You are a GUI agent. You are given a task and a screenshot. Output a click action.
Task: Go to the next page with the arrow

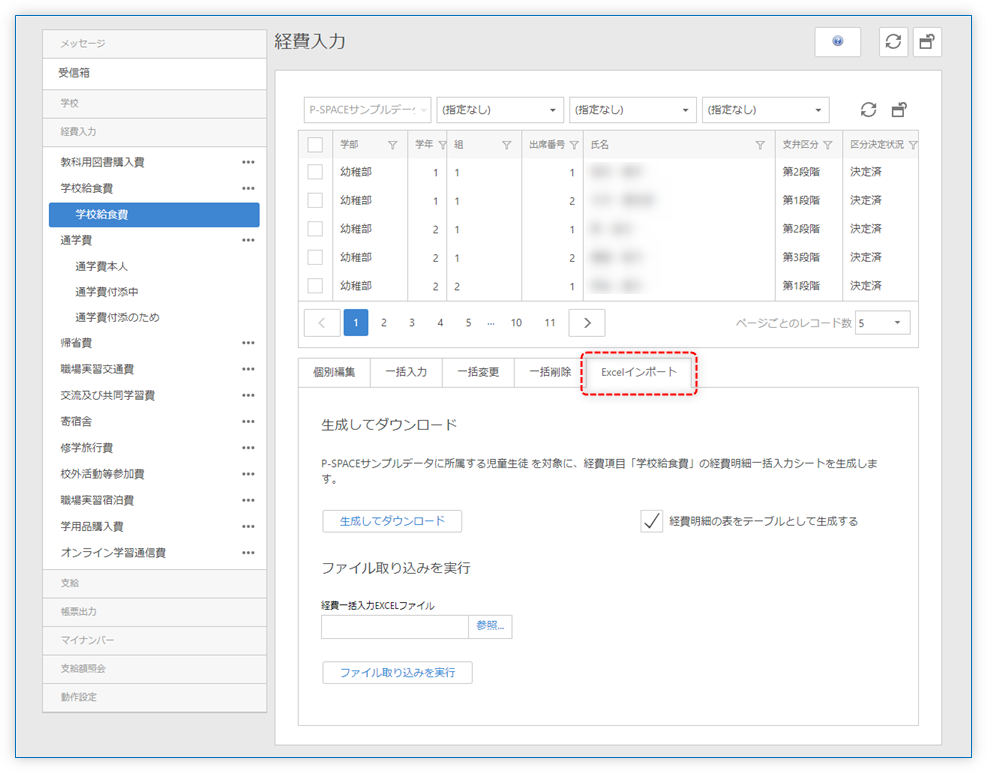(587, 323)
